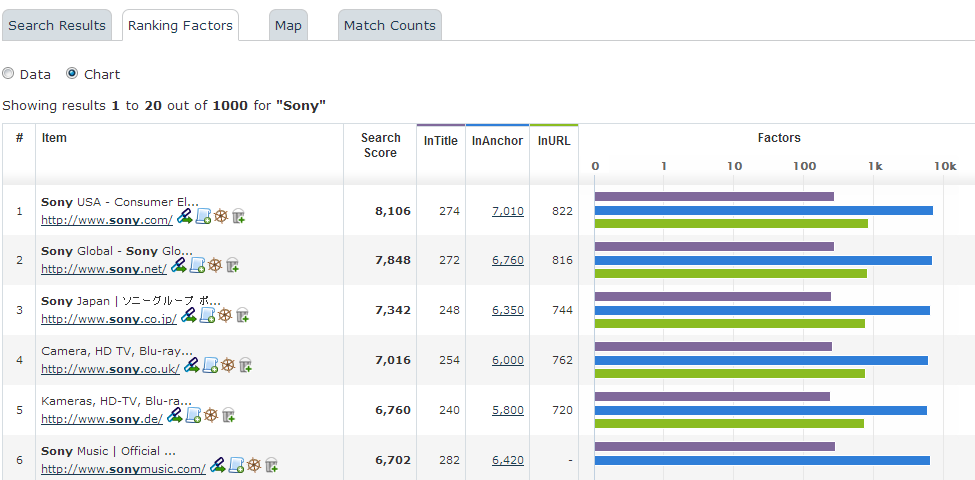Open the http://www.sony.de/ link
The height and width of the screenshot is (480, 975).
click(x=102, y=418)
